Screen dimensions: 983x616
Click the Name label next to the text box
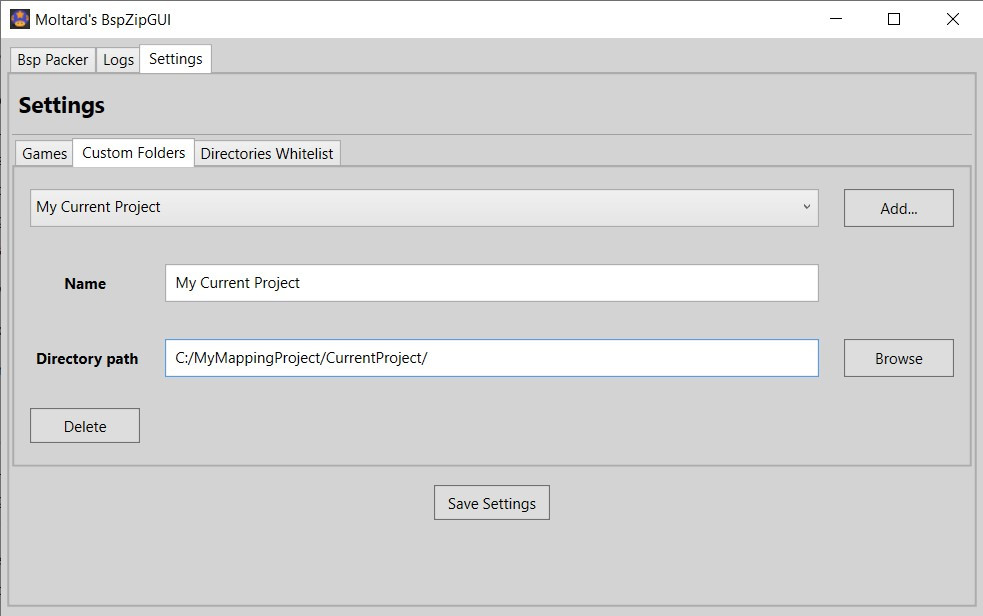click(85, 283)
